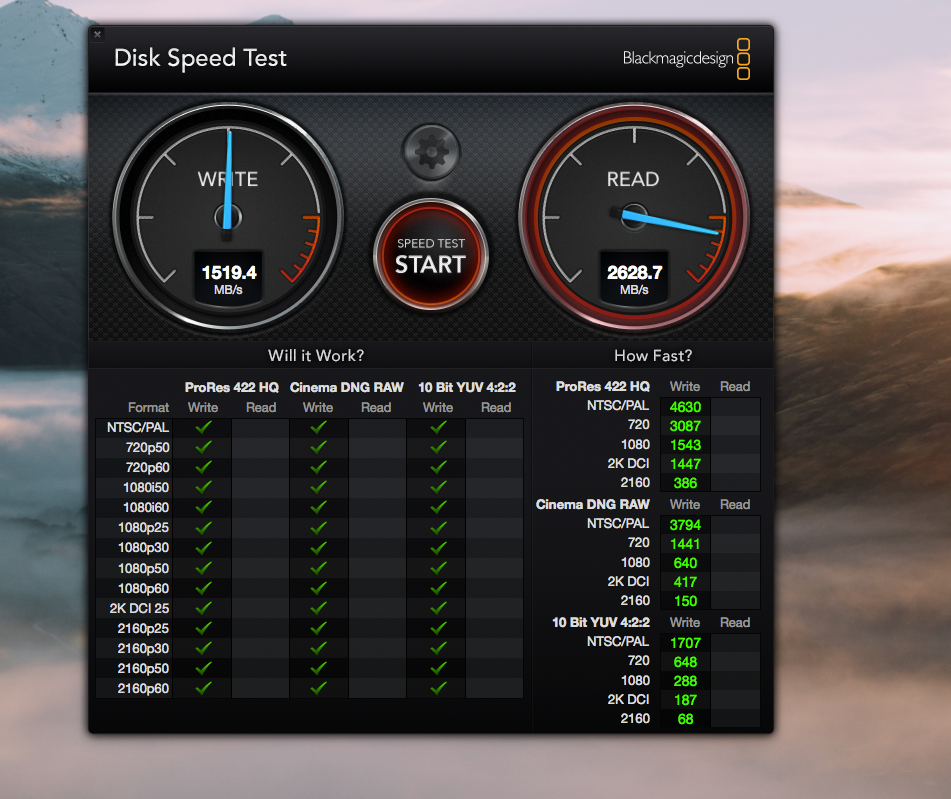Viewport: 951px width, 799px height.
Task: Click Cinema DNG 2K DCI write value 417
Action: coord(685,582)
